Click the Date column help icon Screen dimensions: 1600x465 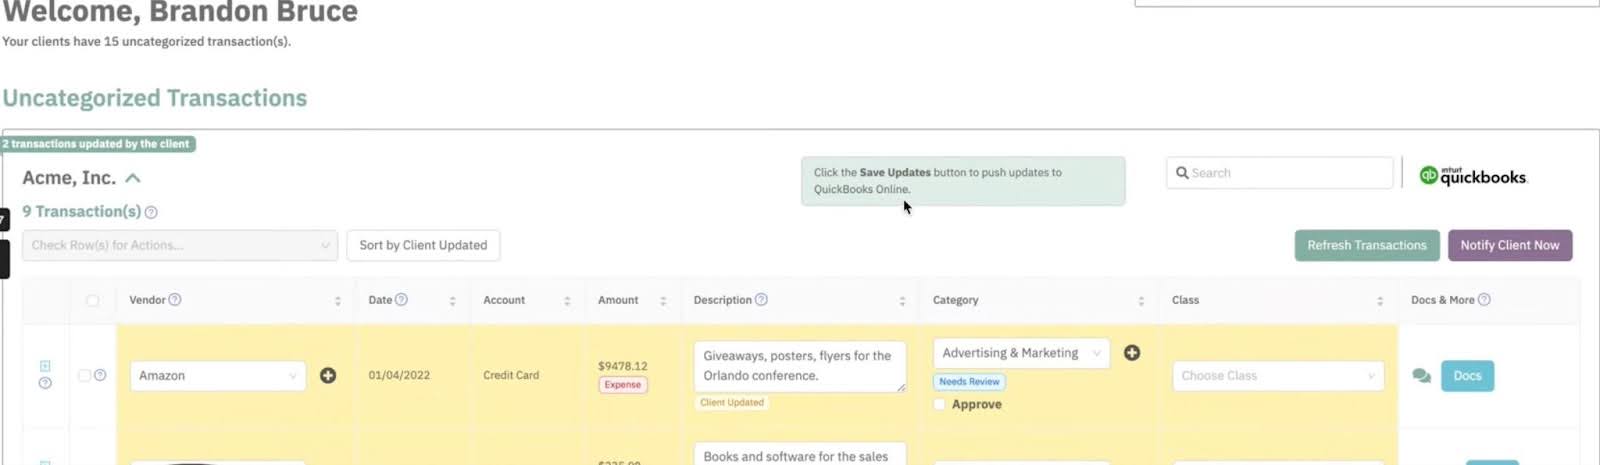[402, 300]
